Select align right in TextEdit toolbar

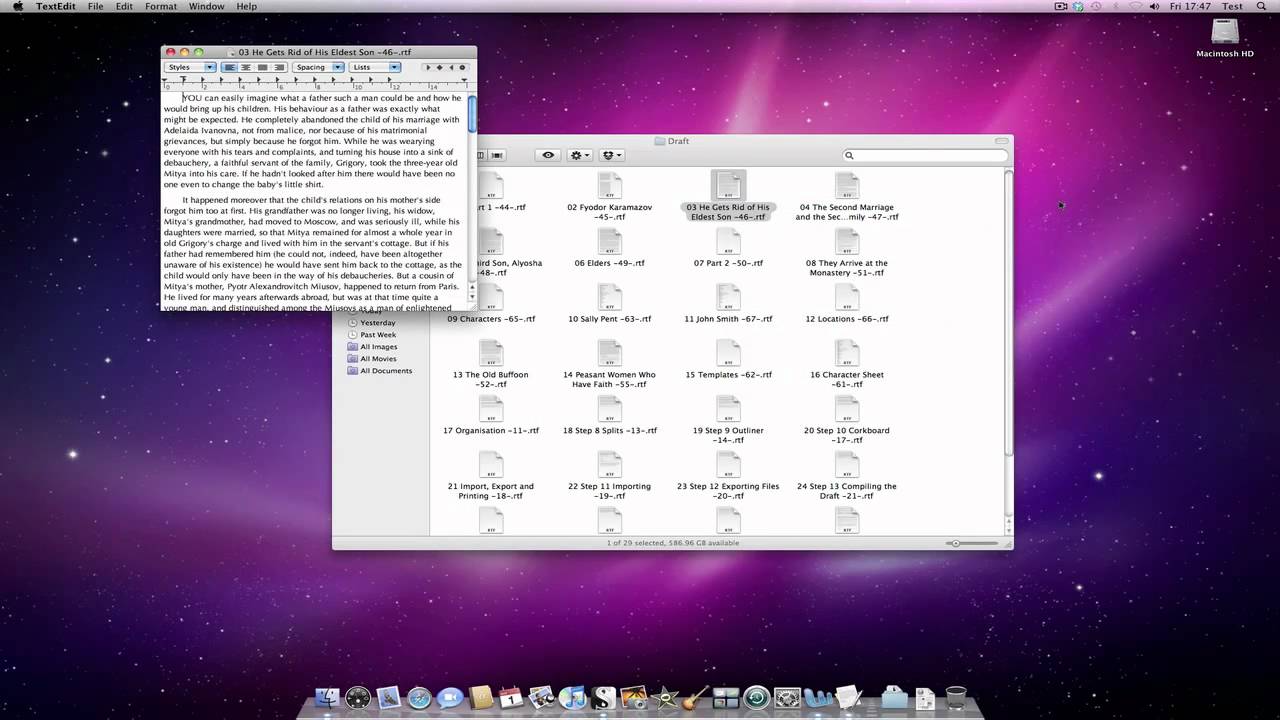coord(279,67)
